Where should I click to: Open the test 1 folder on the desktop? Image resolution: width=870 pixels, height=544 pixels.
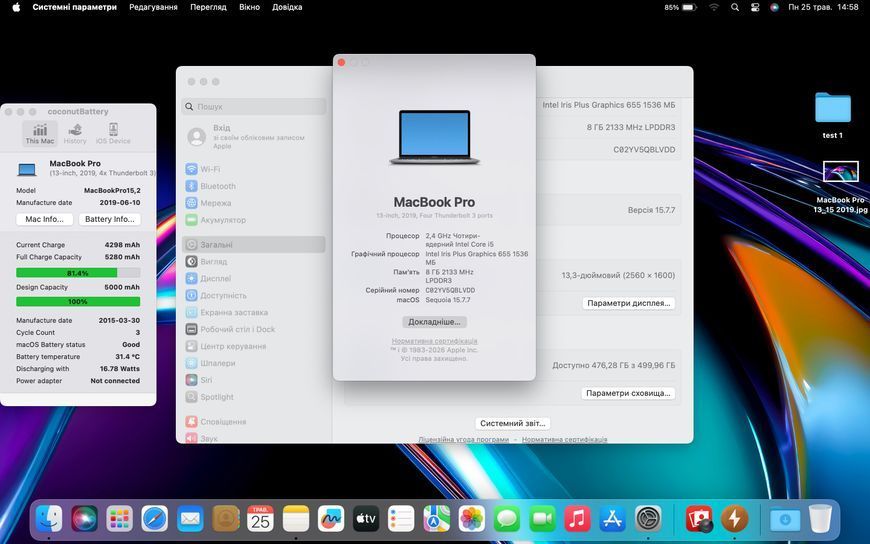(833, 108)
